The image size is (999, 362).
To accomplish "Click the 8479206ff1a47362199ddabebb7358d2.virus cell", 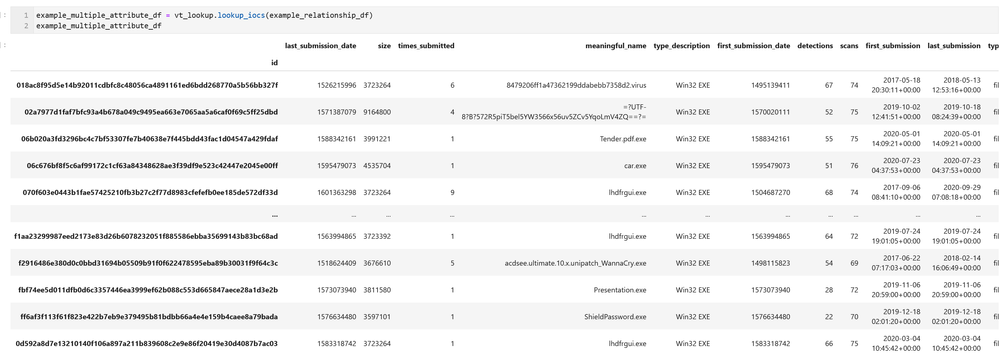I will pyautogui.click(x=577, y=85).
